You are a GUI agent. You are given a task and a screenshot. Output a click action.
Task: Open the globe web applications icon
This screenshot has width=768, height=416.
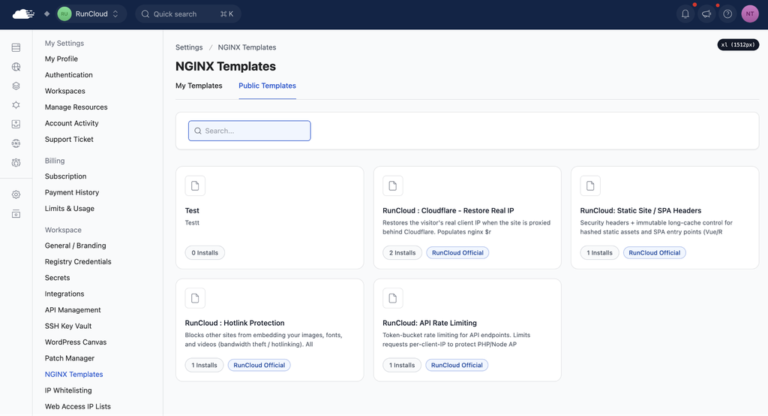[16, 67]
